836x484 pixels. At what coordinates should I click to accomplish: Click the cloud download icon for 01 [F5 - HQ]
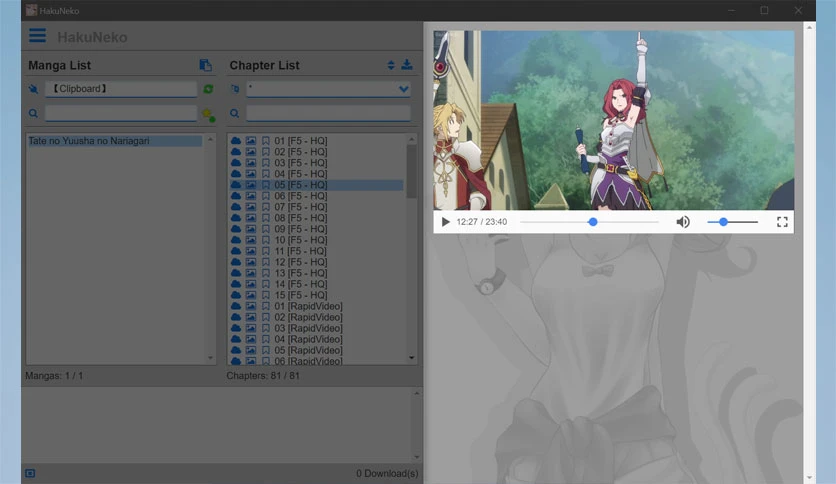pyautogui.click(x=236, y=141)
